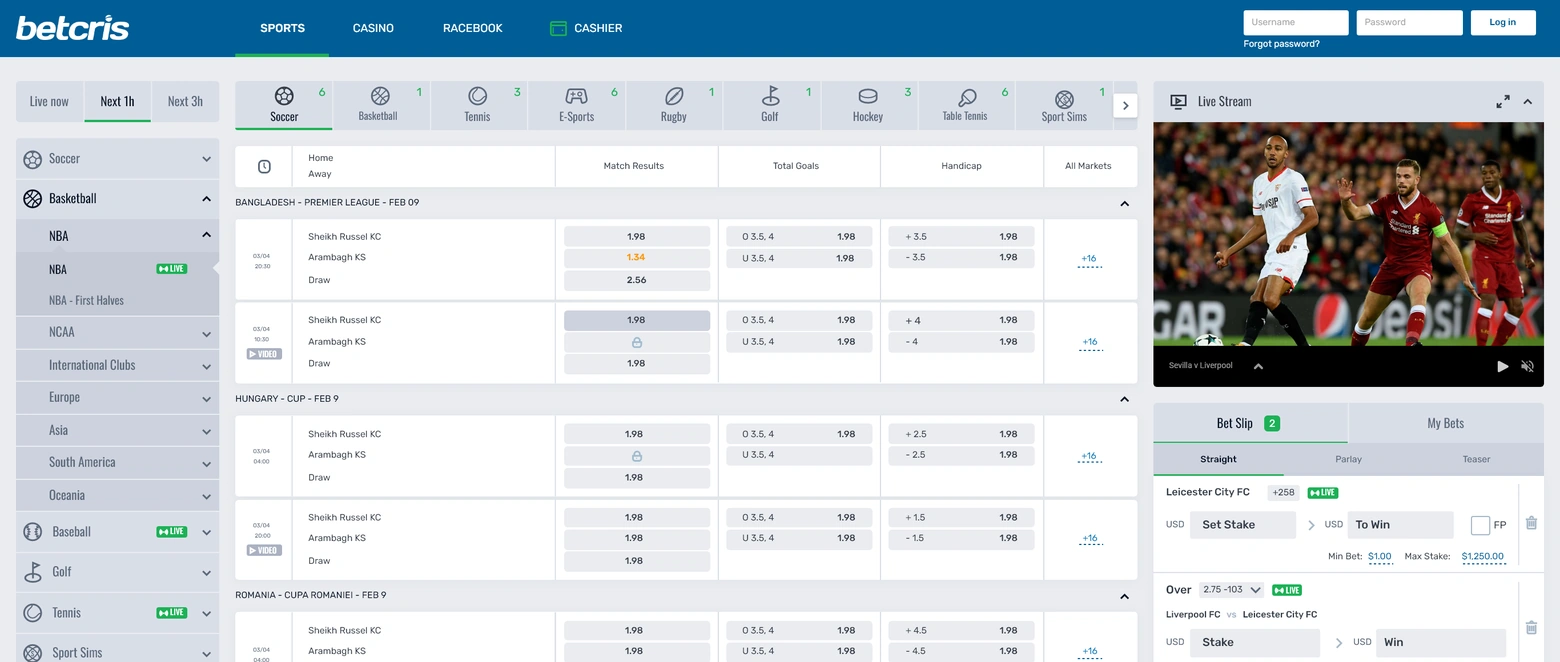Viewport: 1560px width, 662px height.
Task: Select the Hockey category icon
Action: tap(868, 96)
